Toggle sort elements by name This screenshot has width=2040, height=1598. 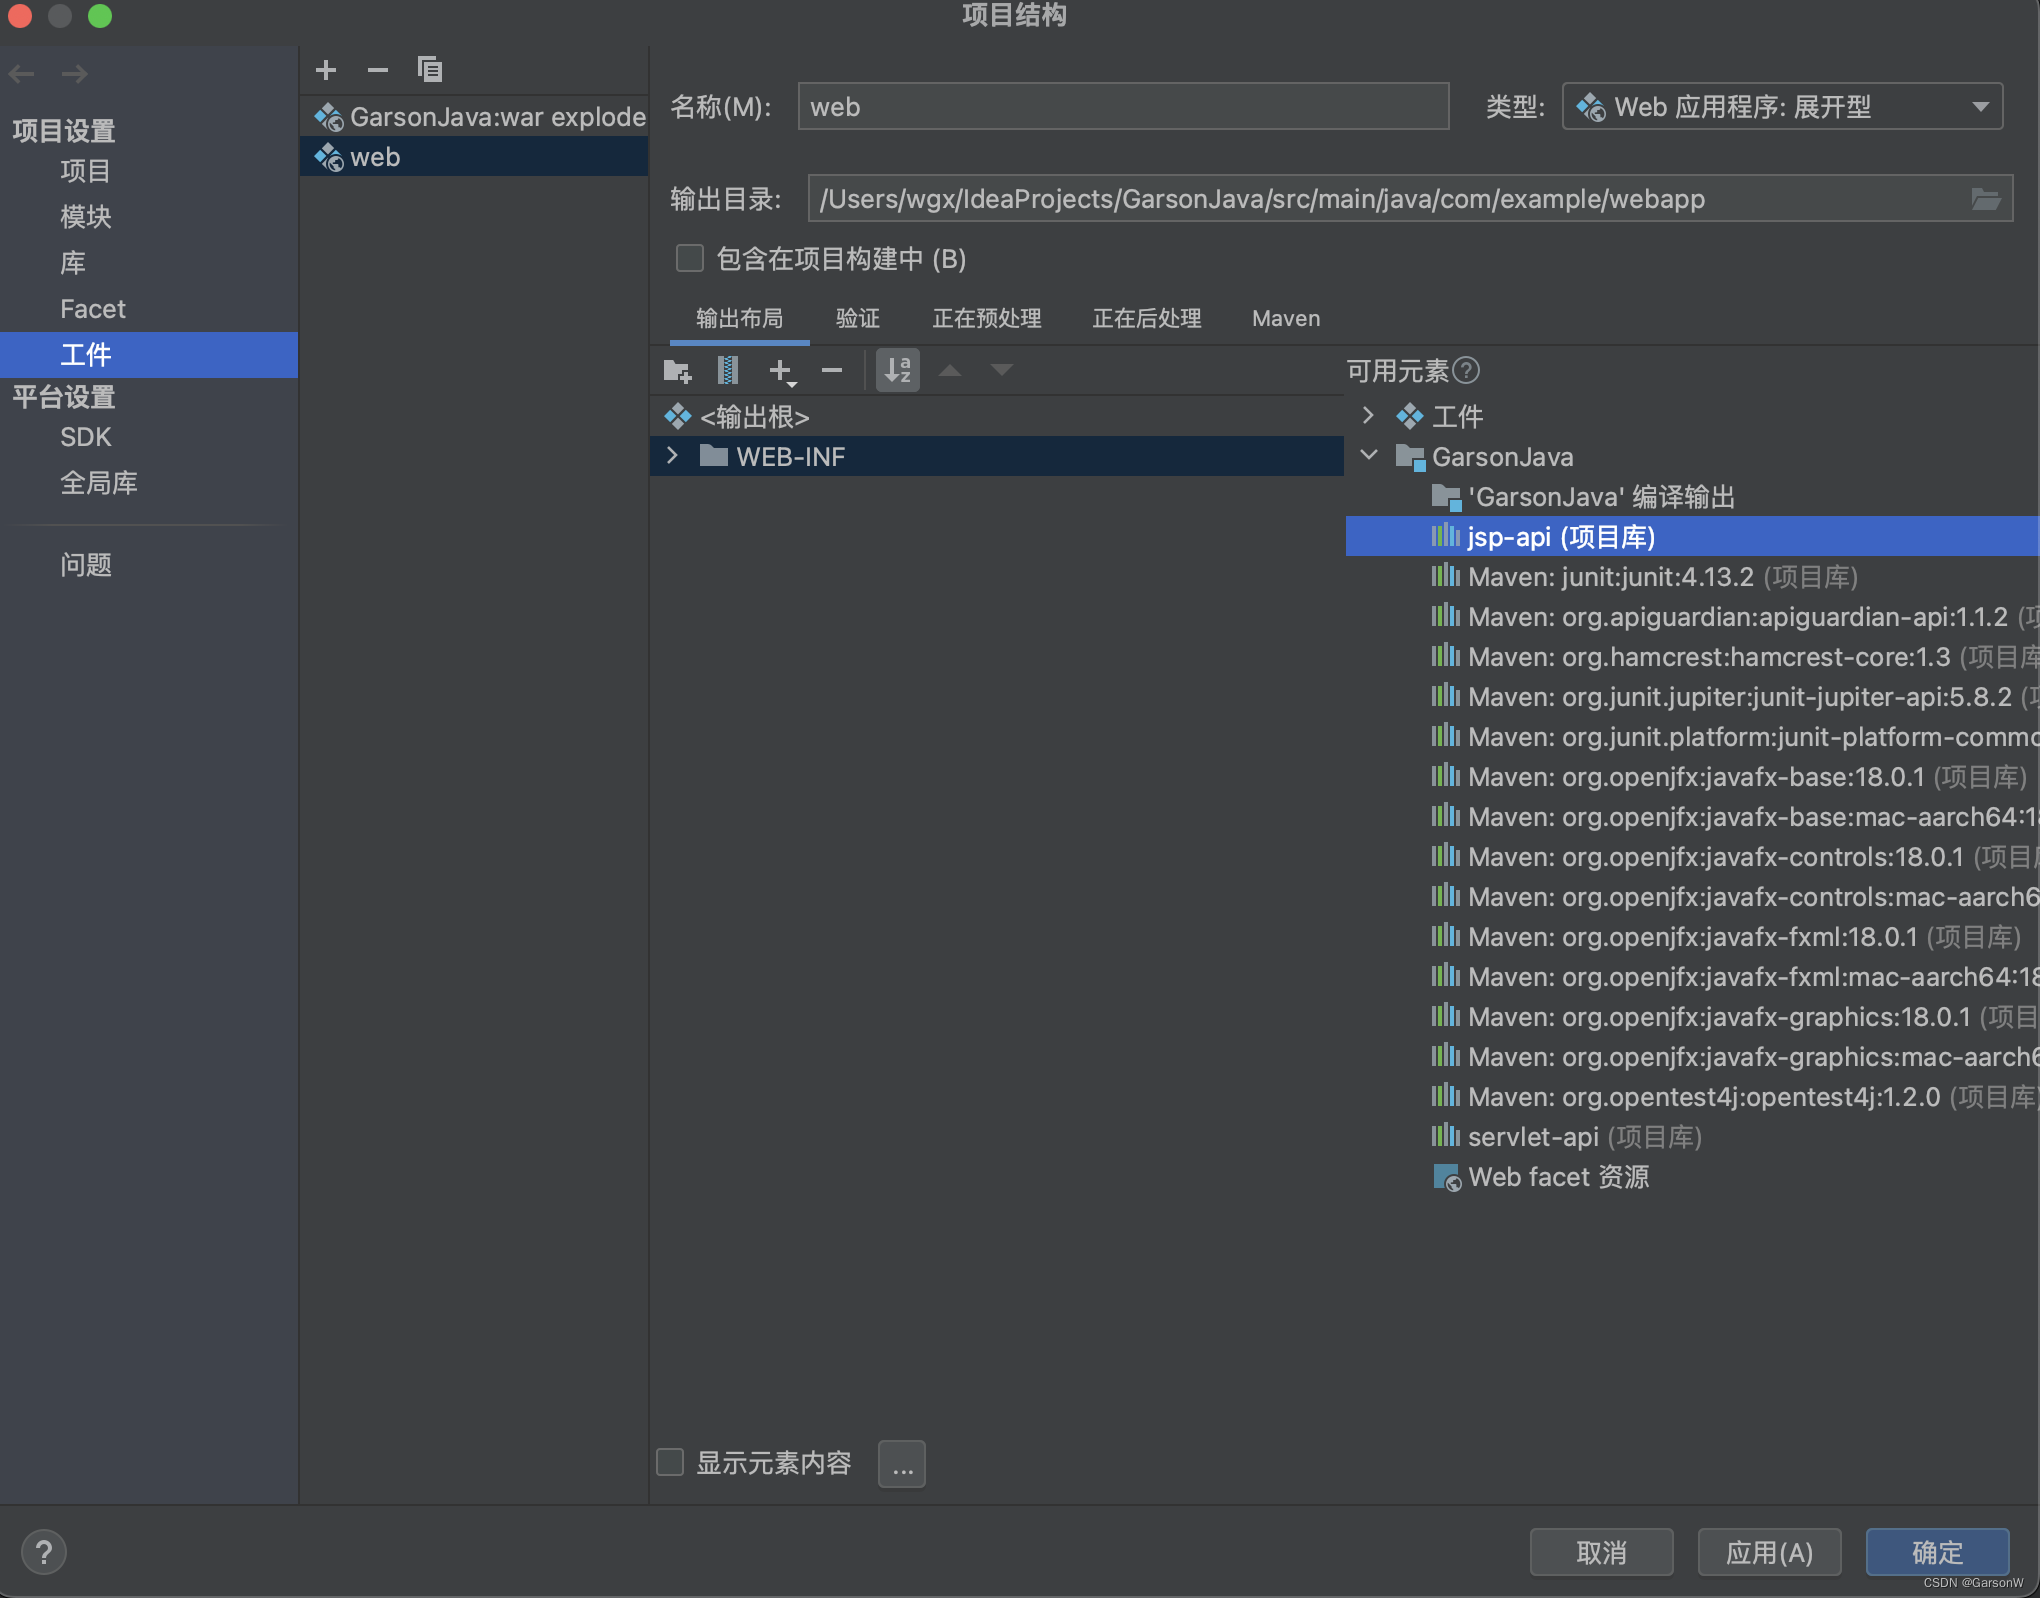tap(897, 371)
